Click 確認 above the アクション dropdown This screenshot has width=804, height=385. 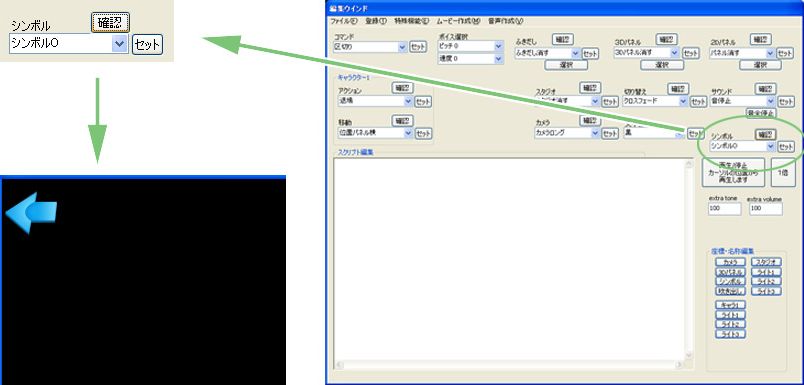[x=403, y=88]
